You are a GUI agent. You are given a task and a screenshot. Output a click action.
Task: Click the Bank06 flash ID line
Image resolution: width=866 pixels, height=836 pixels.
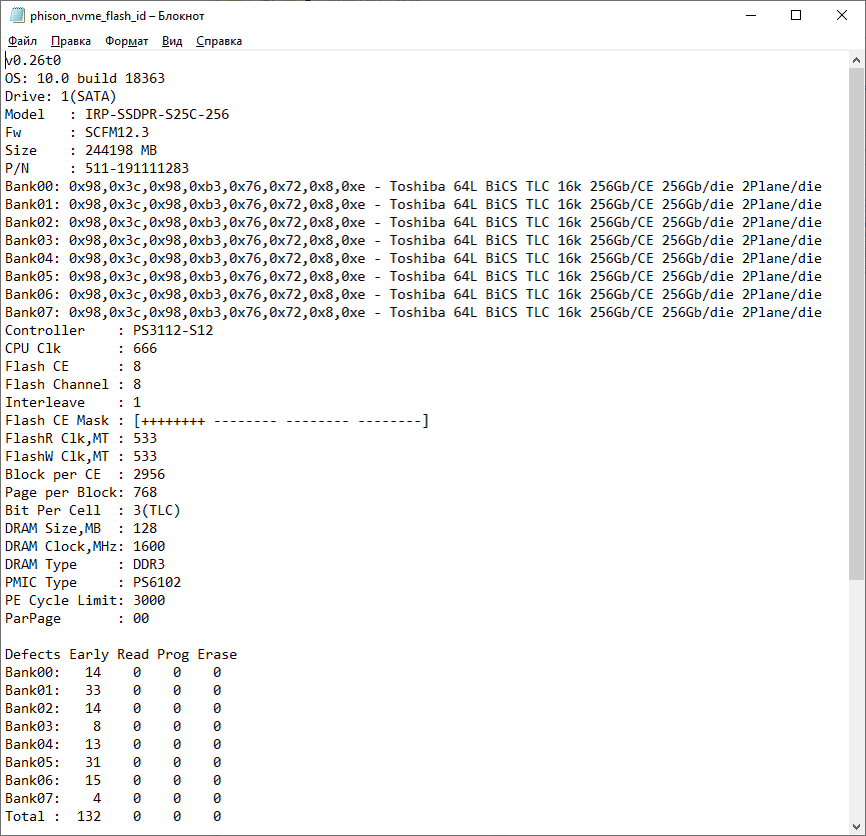(413, 294)
